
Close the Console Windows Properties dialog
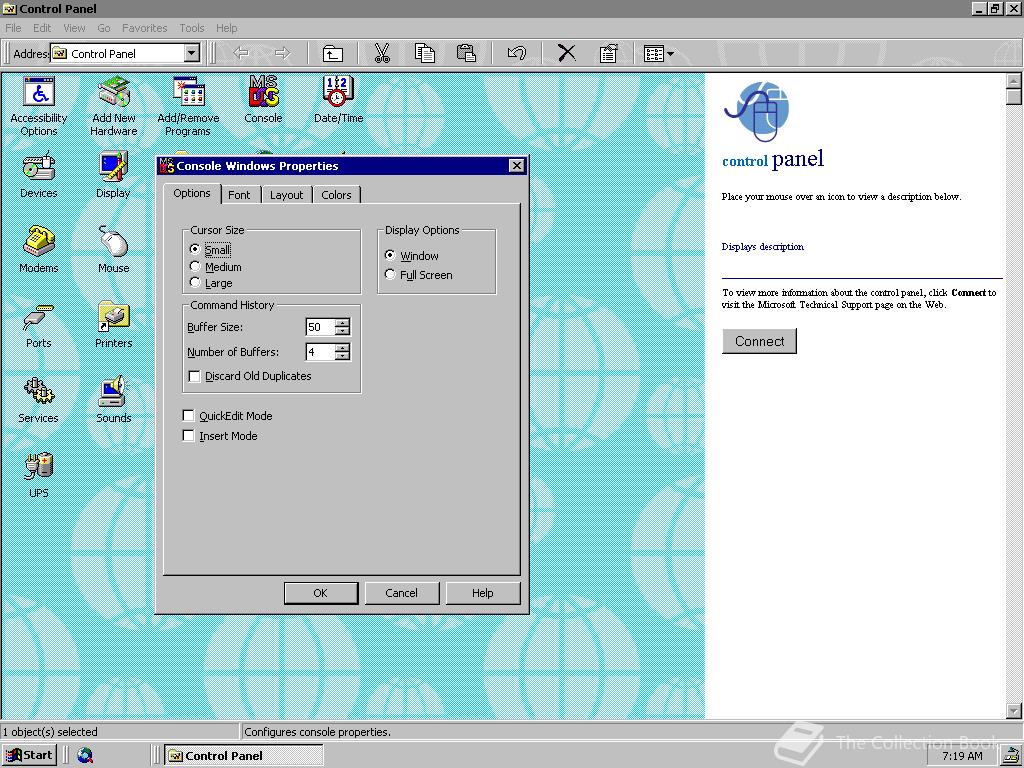pos(517,166)
